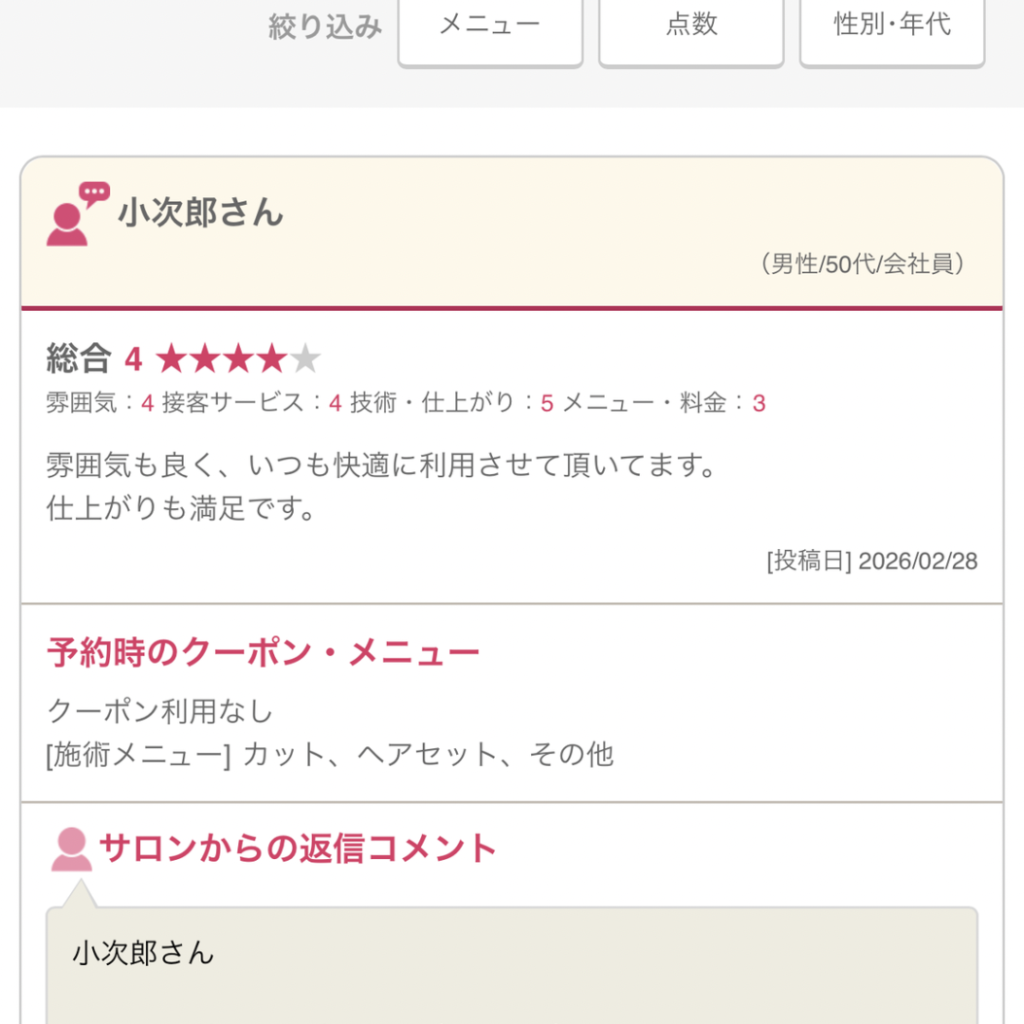Viewport: 1024px width, 1024px height.
Task: Open the 点数 filter dropdown
Action: (x=691, y=26)
